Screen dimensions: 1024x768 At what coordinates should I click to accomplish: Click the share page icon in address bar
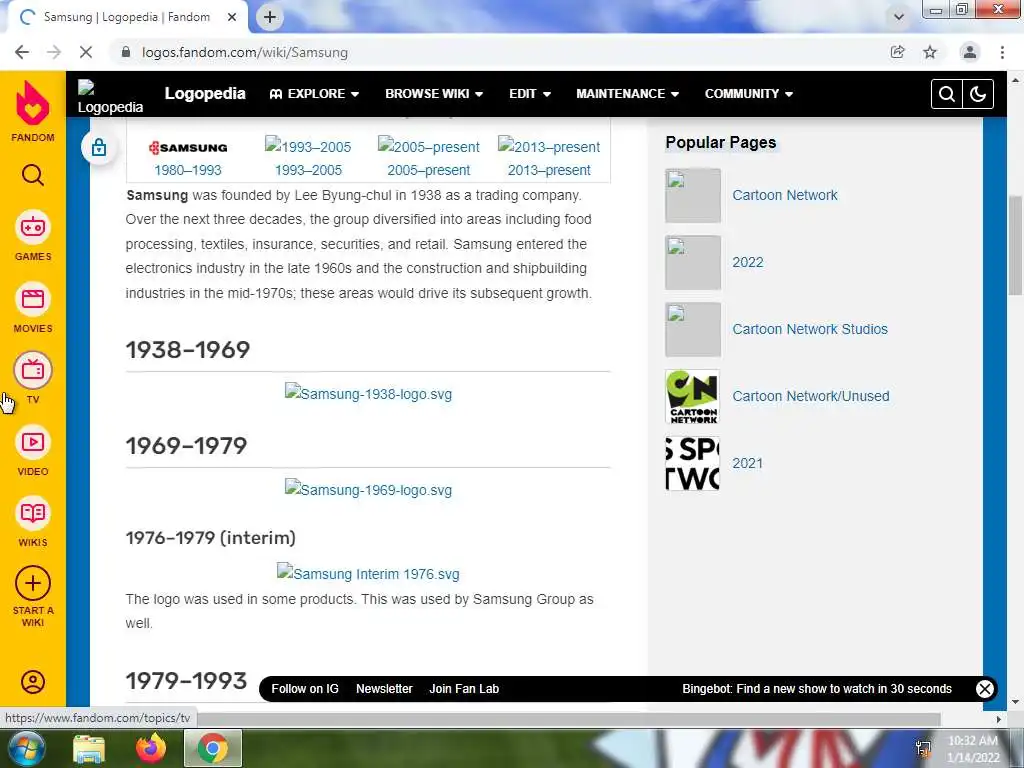coord(897,52)
